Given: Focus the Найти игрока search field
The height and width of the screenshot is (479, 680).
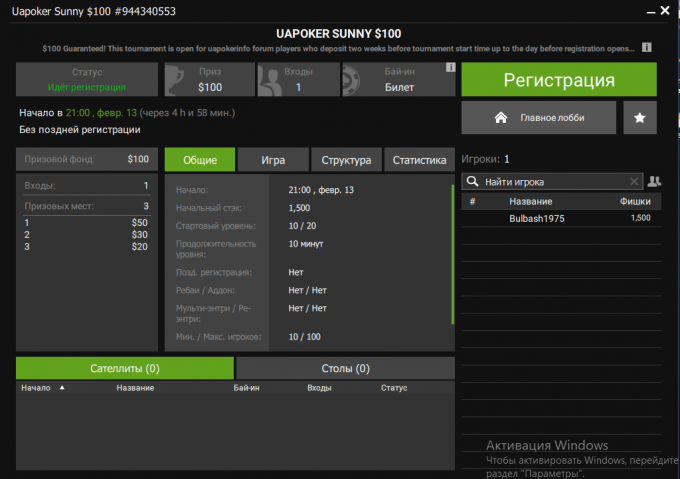Looking at the screenshot, I should pyautogui.click(x=552, y=182).
